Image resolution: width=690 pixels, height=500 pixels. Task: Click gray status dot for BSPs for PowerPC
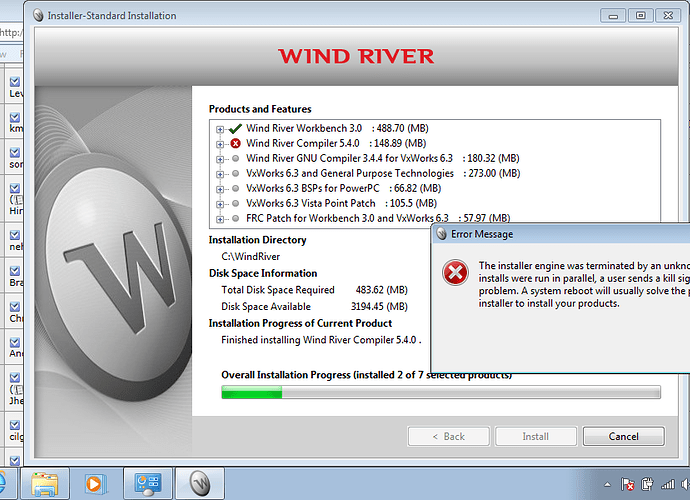point(236,188)
